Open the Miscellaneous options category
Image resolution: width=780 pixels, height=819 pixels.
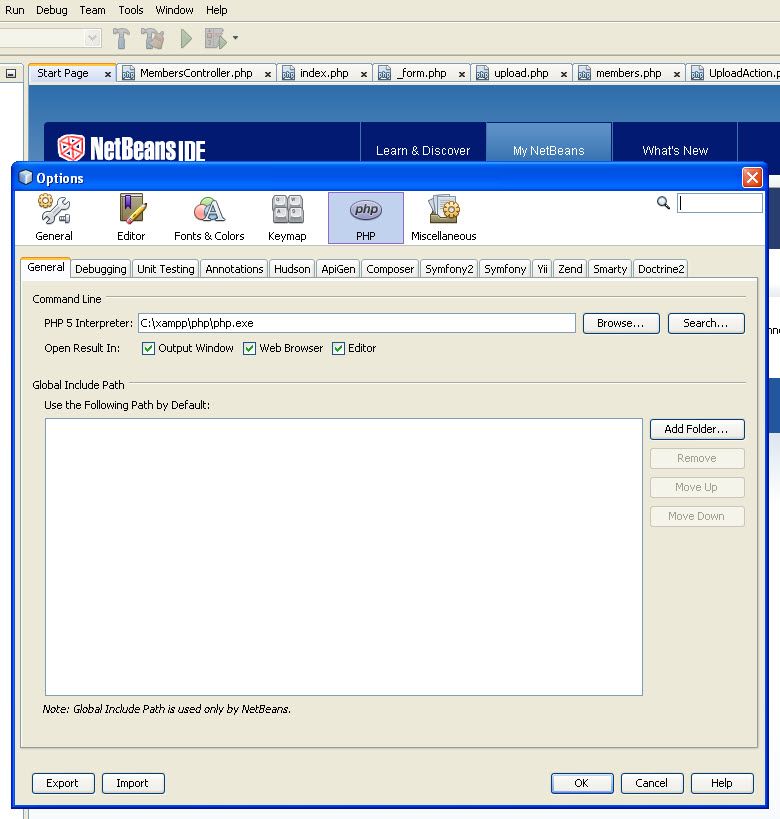444,217
